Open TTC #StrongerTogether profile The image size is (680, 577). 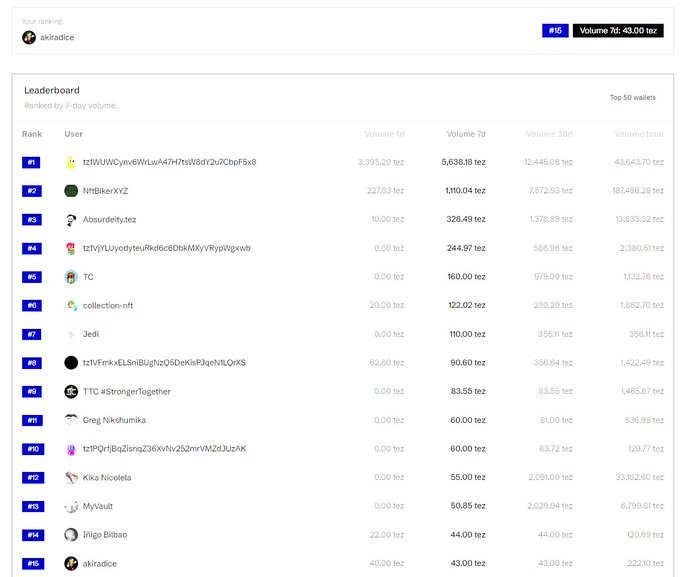click(x=127, y=391)
